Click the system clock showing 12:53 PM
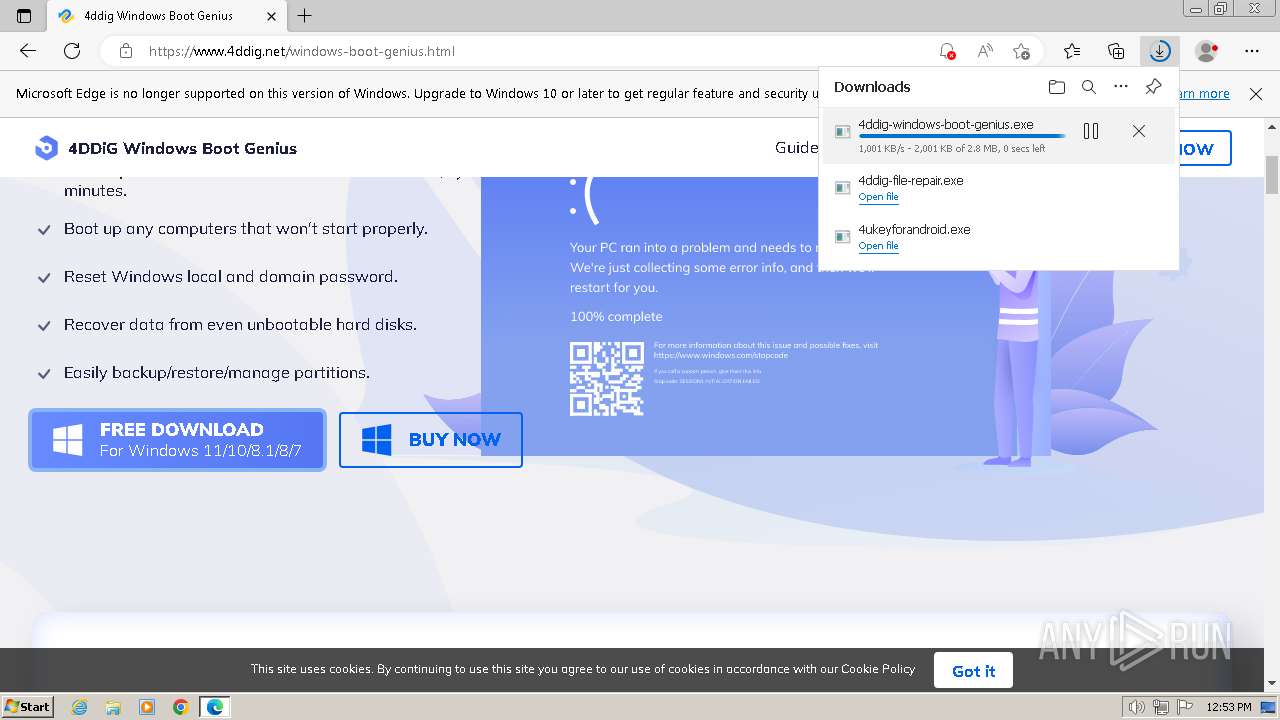Screen dimensions: 1280x720 [x=1229, y=707]
